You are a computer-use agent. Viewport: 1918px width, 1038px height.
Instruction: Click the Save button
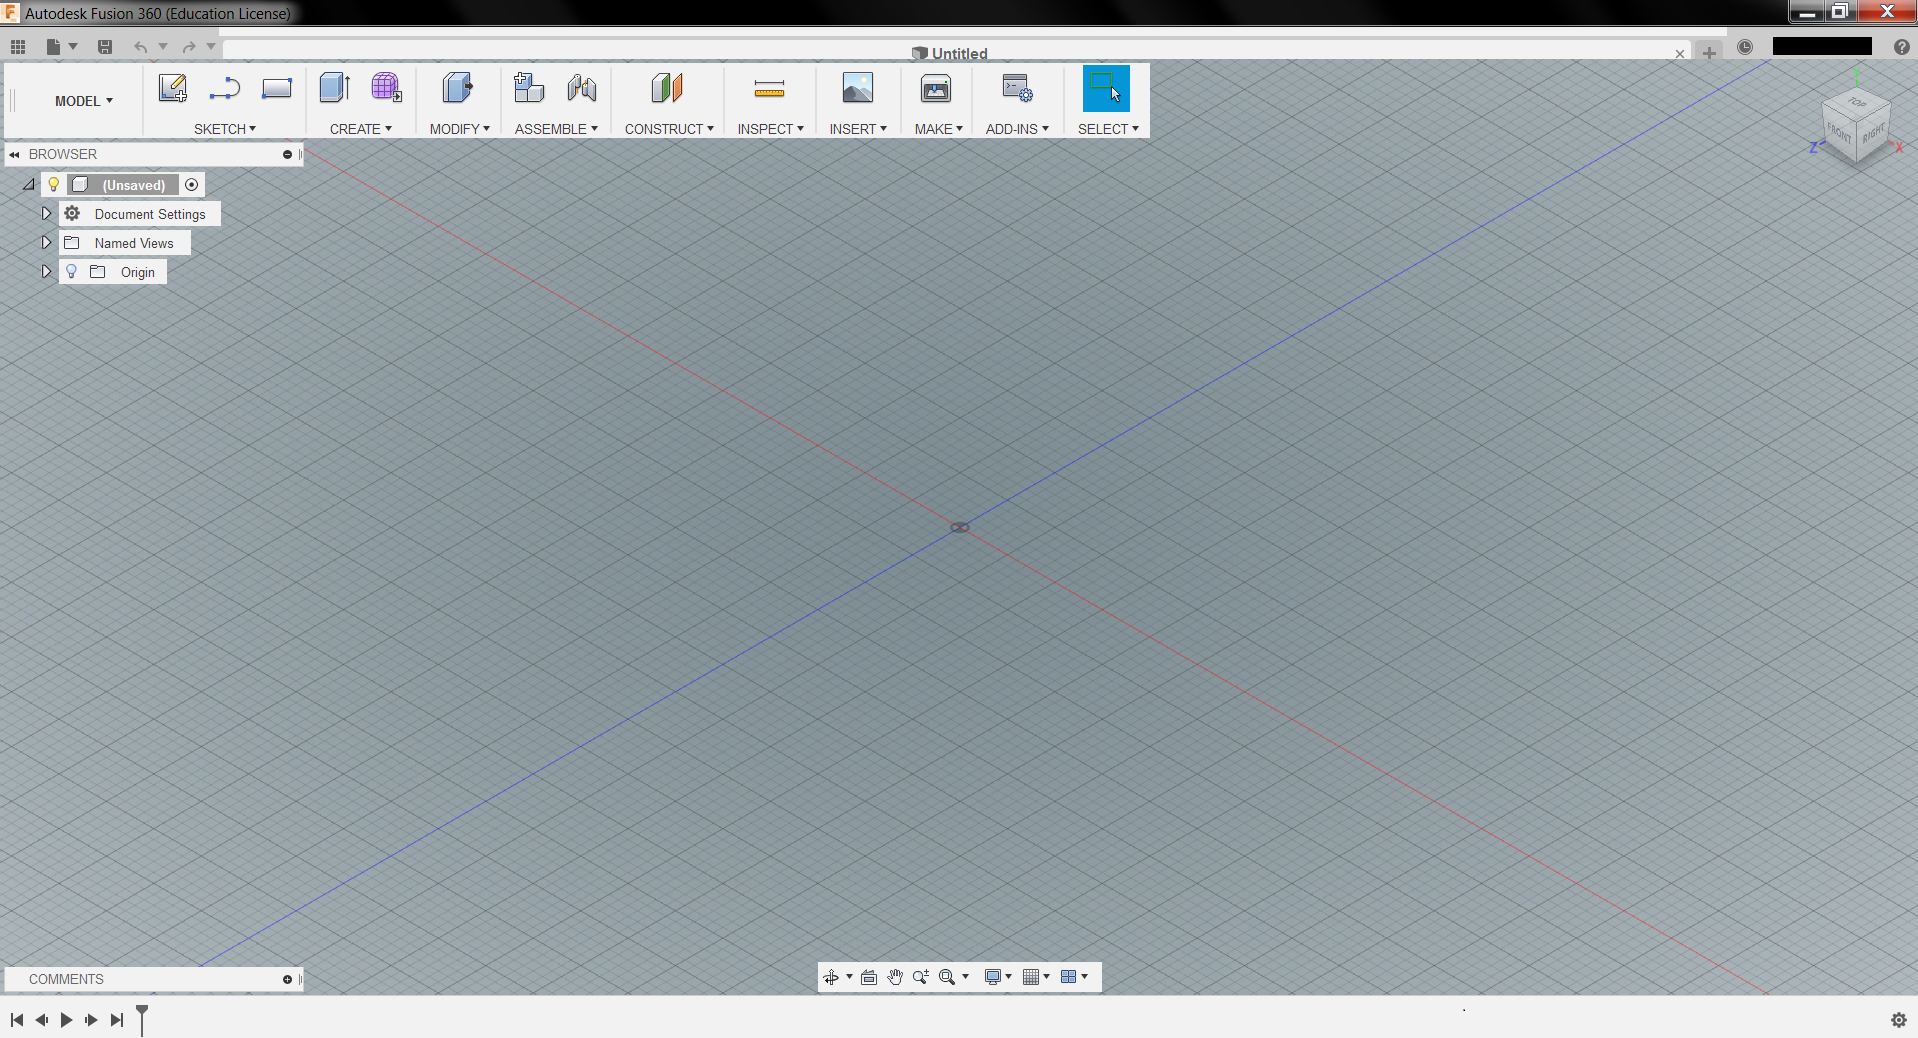[x=104, y=46]
